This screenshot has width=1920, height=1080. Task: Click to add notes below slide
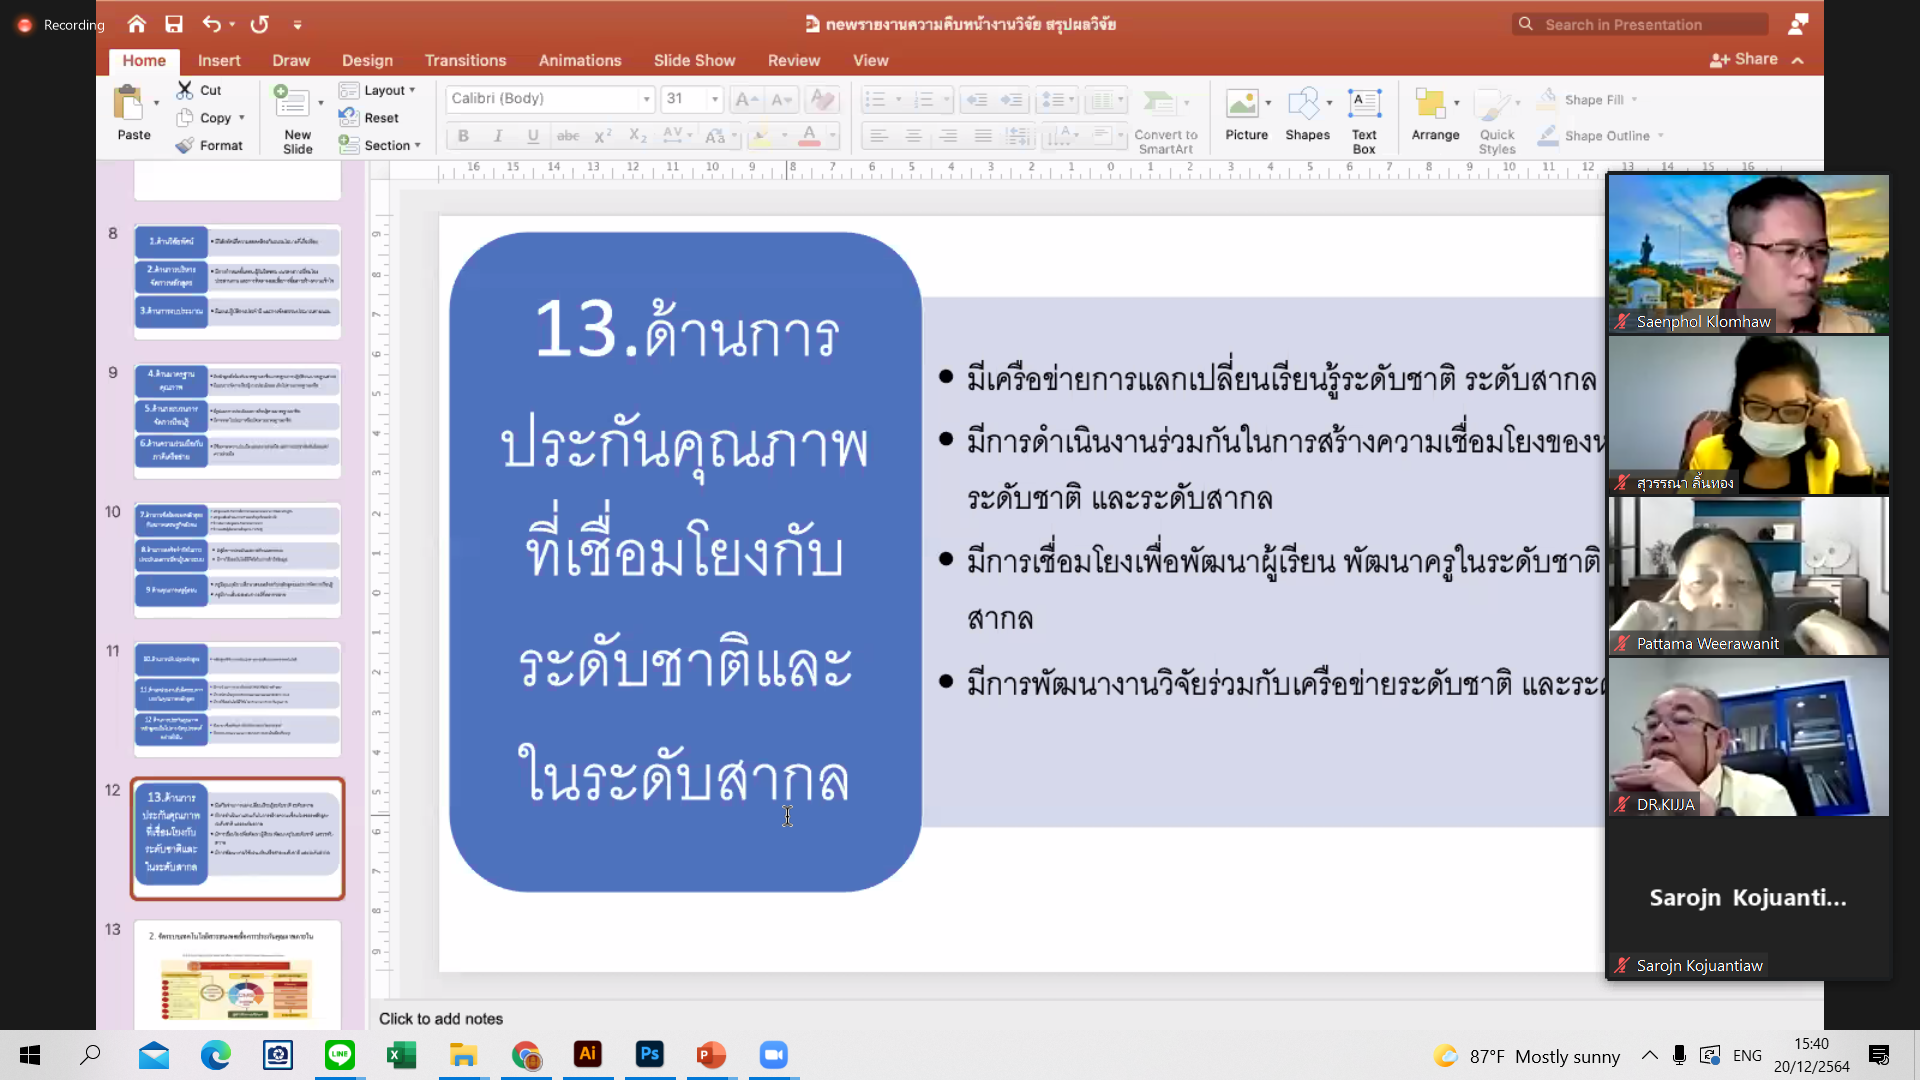pyautogui.click(x=441, y=1018)
